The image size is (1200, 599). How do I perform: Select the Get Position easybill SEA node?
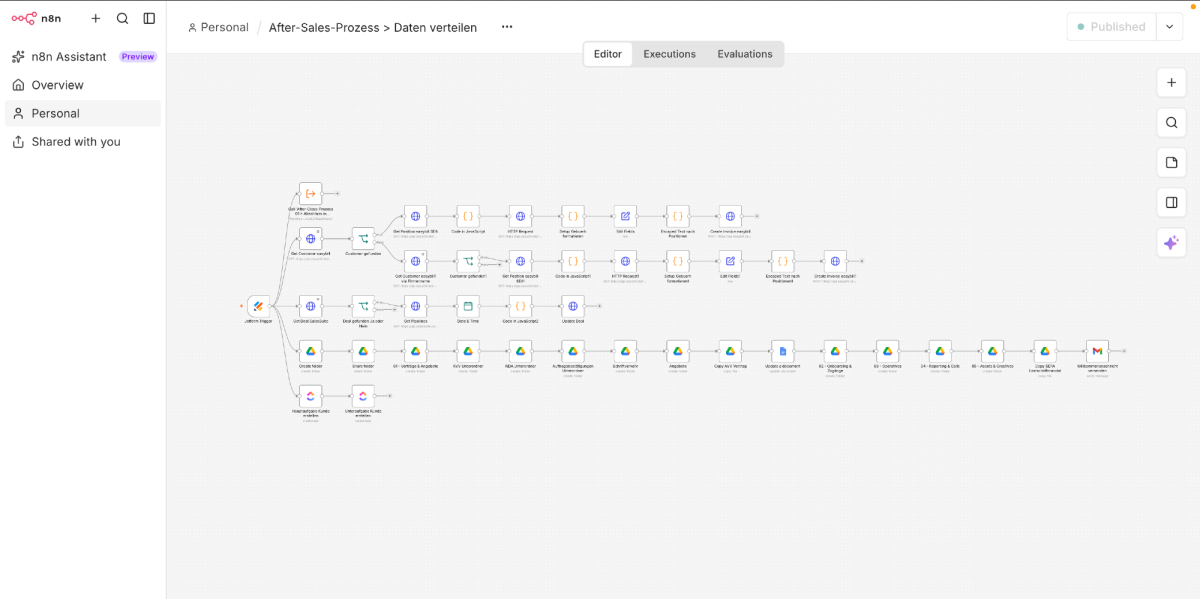click(416, 216)
